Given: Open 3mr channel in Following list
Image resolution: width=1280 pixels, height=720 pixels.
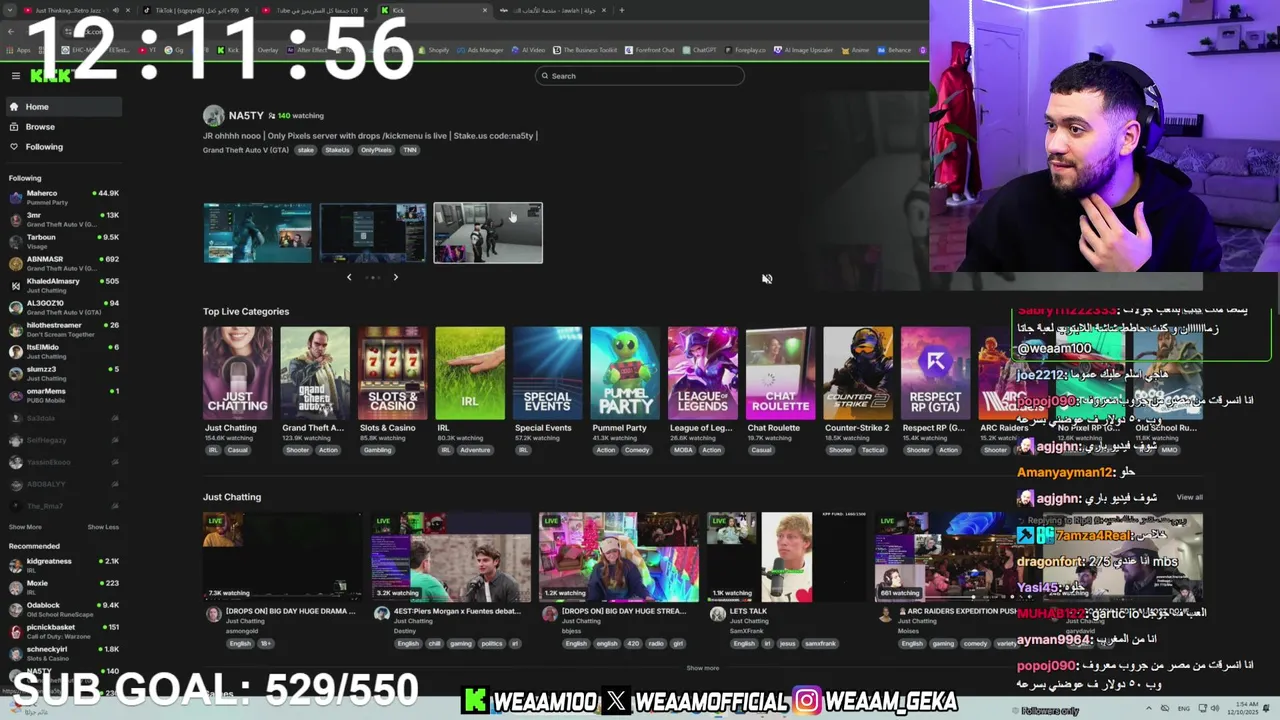Looking at the screenshot, I should [x=62, y=219].
